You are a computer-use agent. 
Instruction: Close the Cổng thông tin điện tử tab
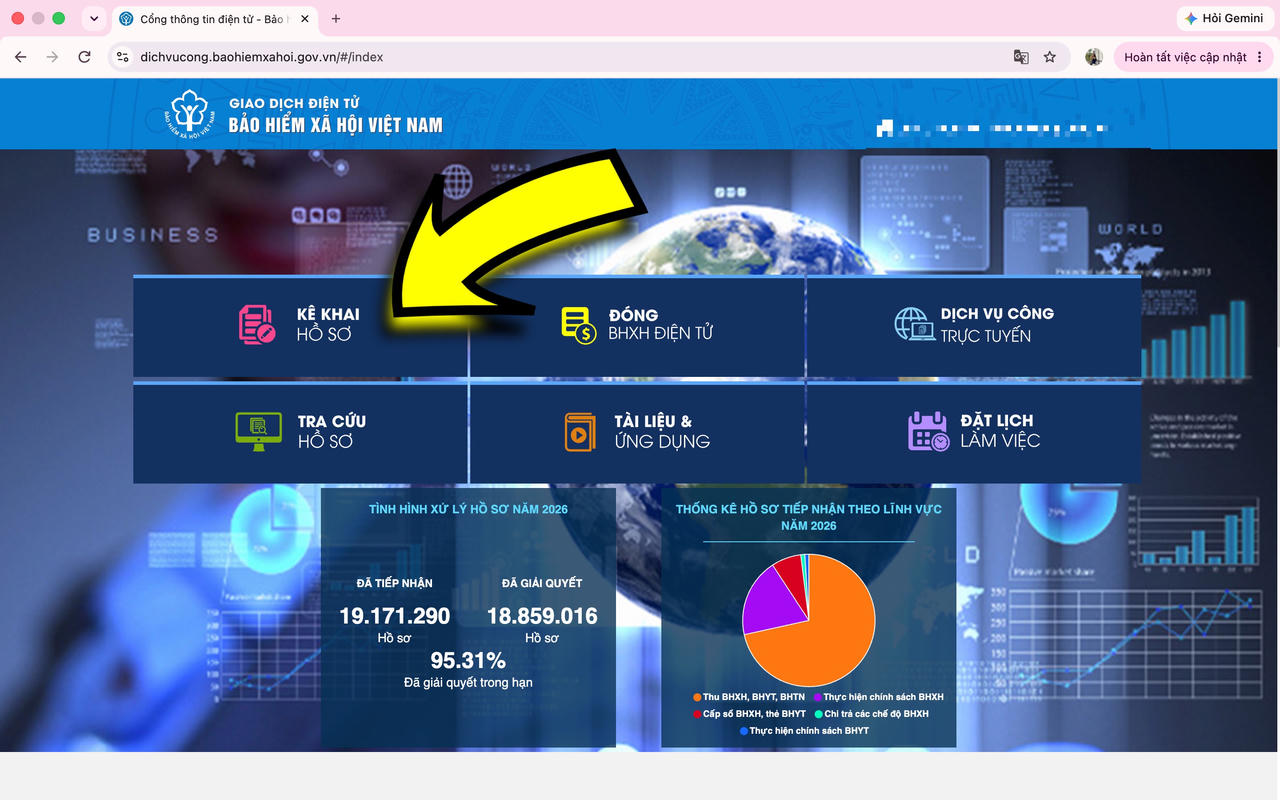304,19
